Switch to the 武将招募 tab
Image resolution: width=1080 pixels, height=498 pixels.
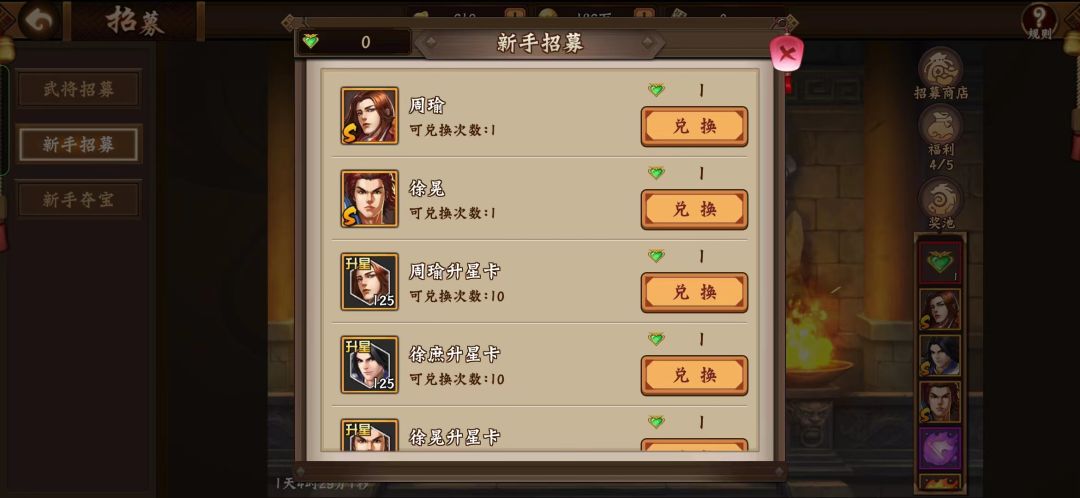[x=79, y=89]
